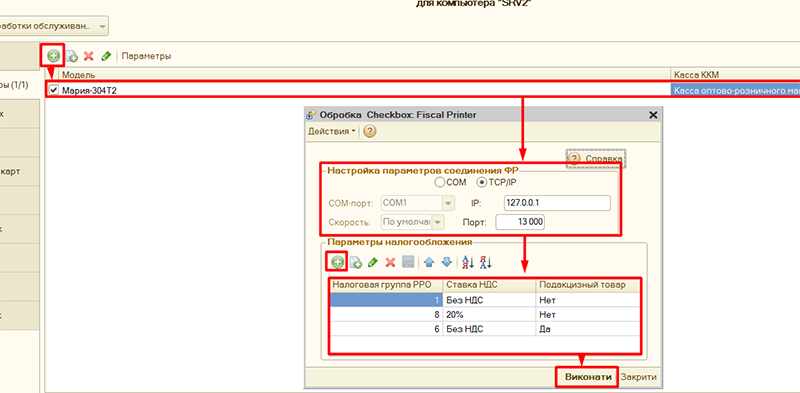Select tax group 1 cell

click(x=386, y=300)
